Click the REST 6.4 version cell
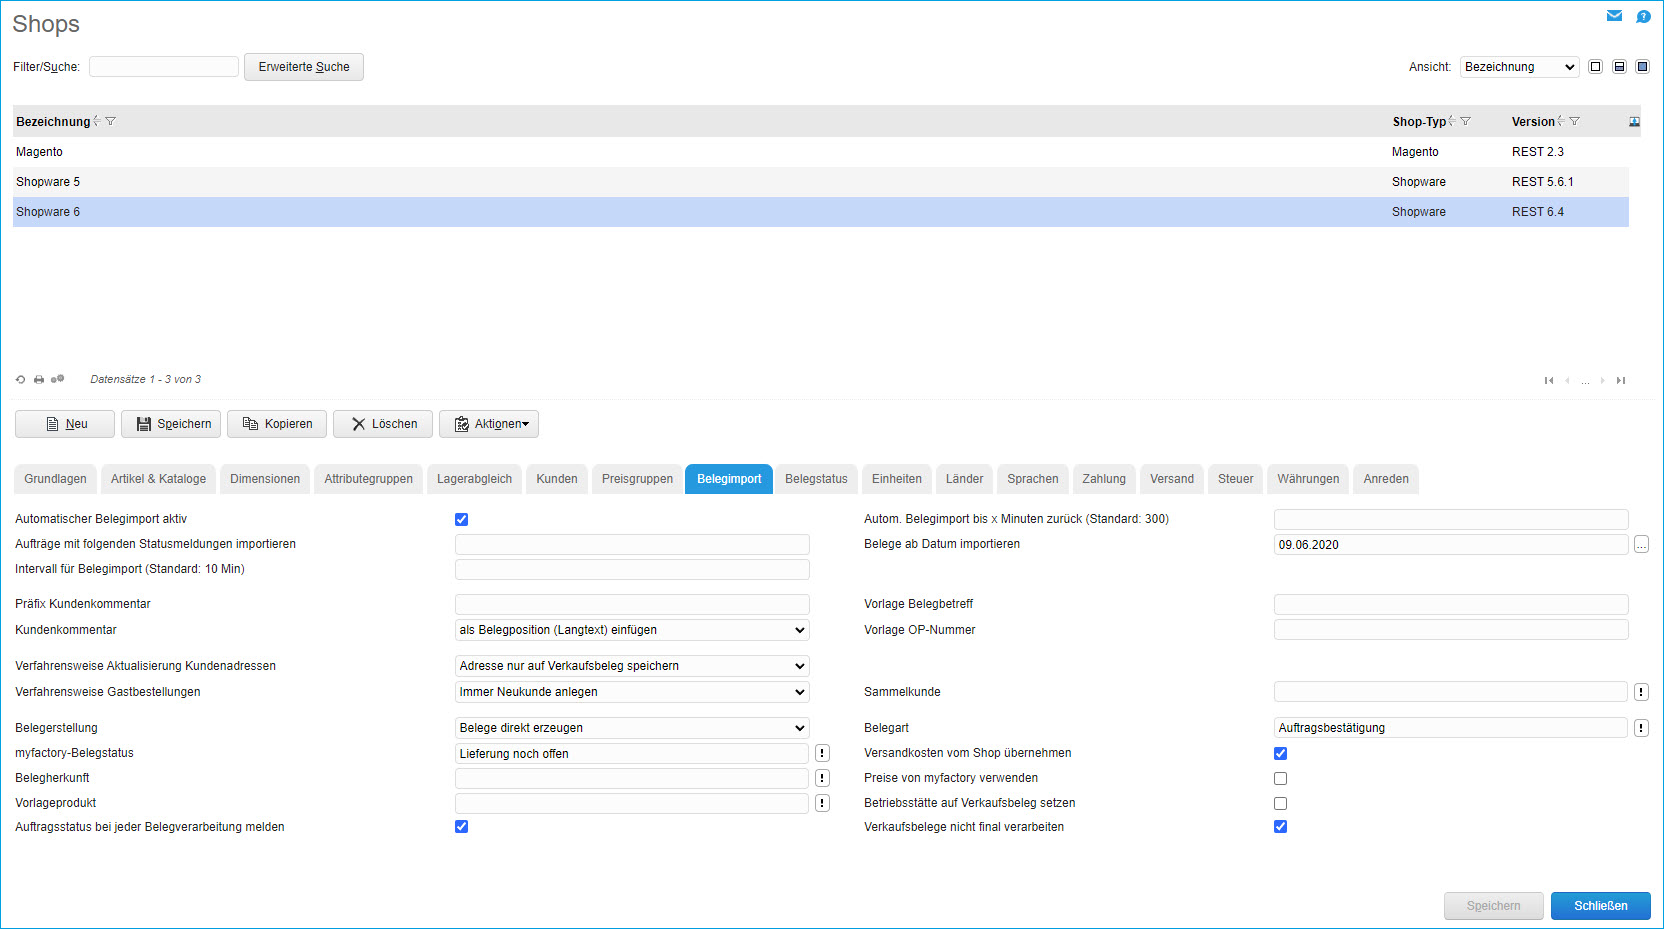This screenshot has height=929, width=1664. [x=1538, y=212]
